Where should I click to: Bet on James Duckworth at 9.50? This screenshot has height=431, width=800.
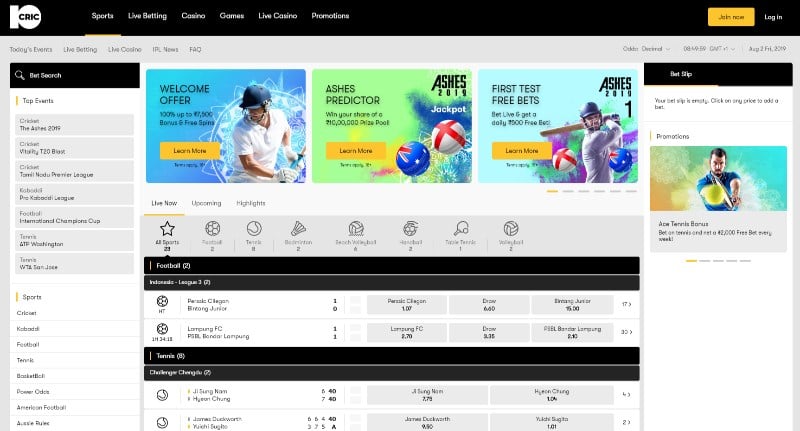[x=427, y=422]
